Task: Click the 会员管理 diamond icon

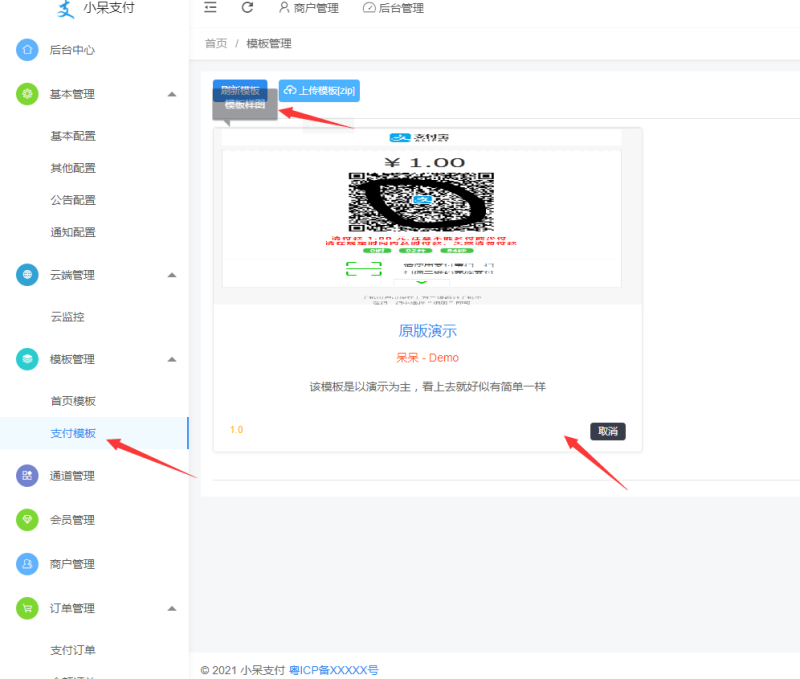Action: pyautogui.click(x=27, y=519)
